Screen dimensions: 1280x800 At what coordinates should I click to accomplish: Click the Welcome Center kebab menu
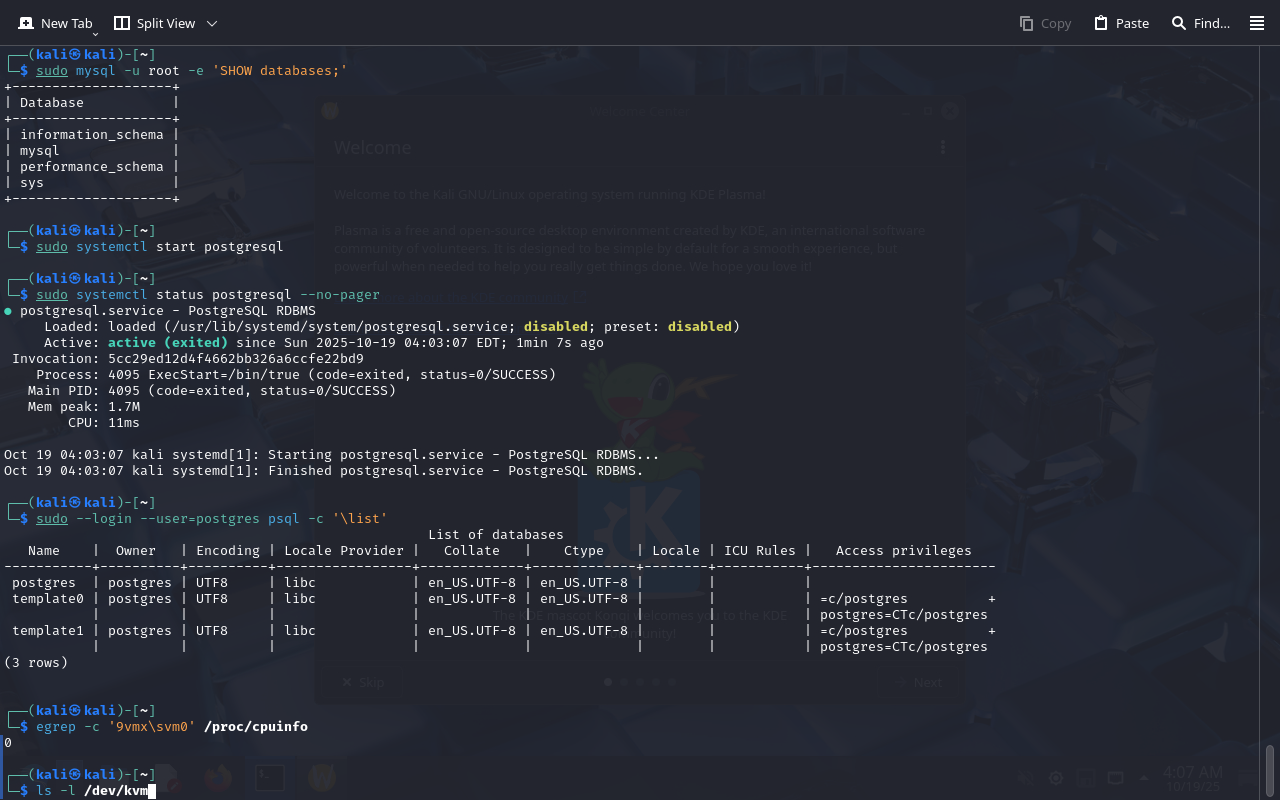click(942, 147)
